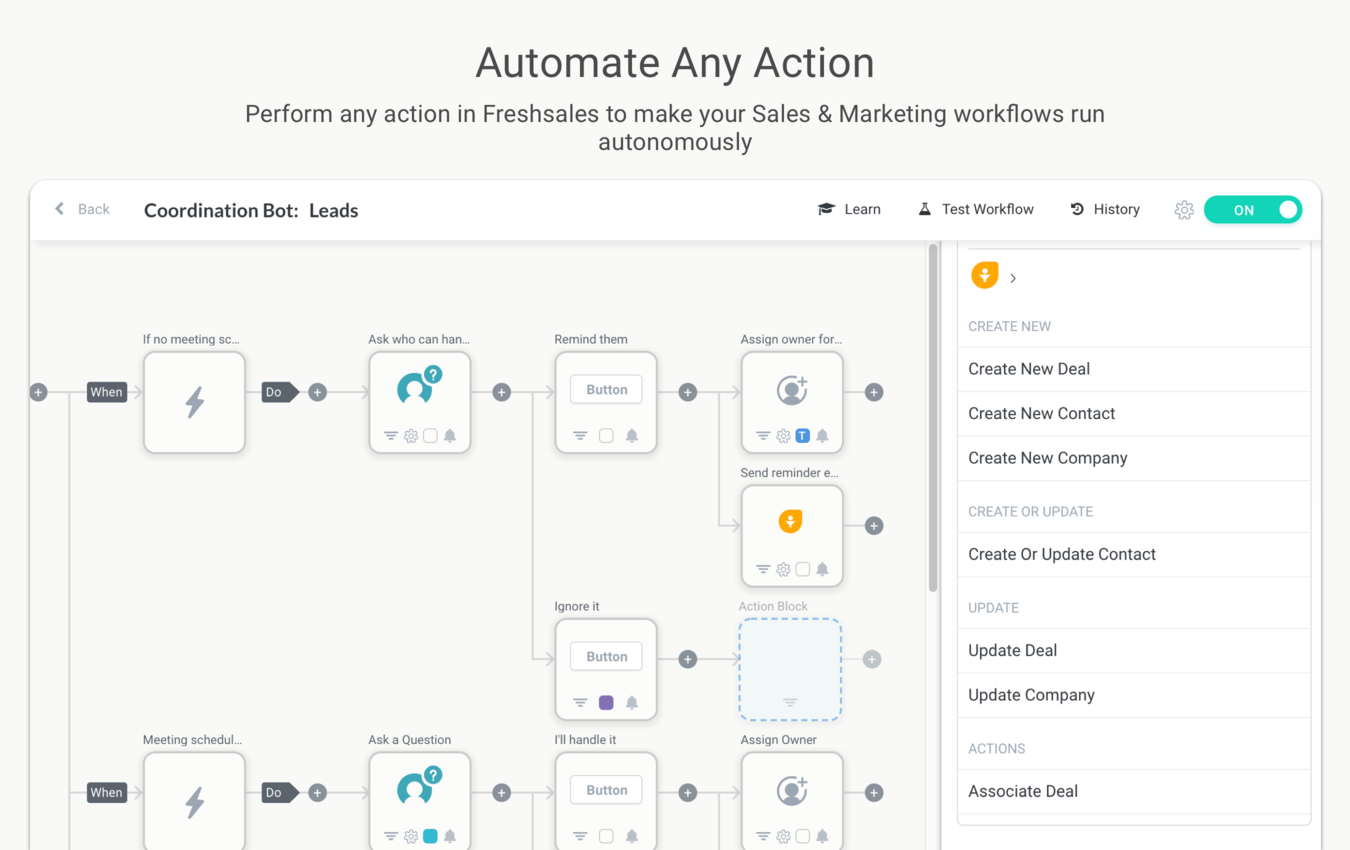Image resolution: width=1350 pixels, height=850 pixels.
Task: Expand the chevron beside the orange Freshworks icon
Action: point(1013,276)
